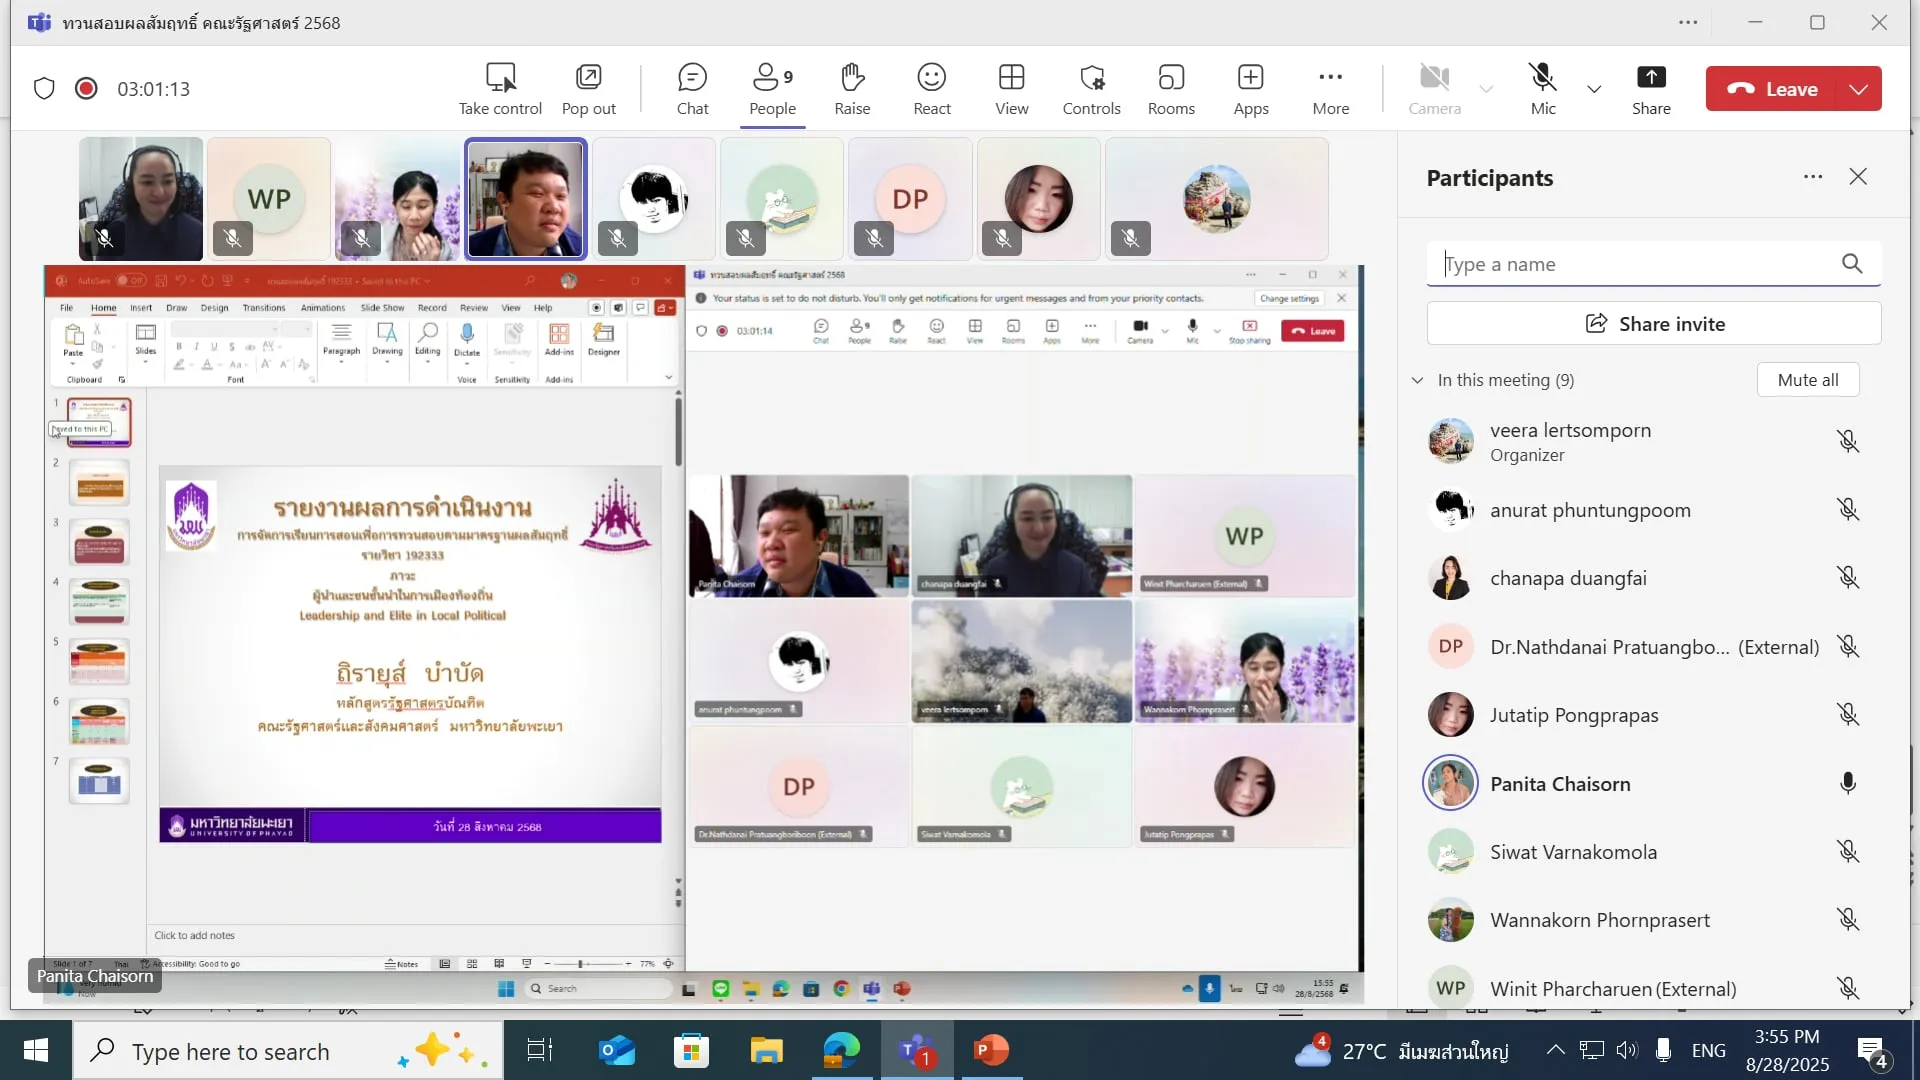Click Take control of shared screen
This screenshot has width=1920, height=1080.
click(x=500, y=88)
